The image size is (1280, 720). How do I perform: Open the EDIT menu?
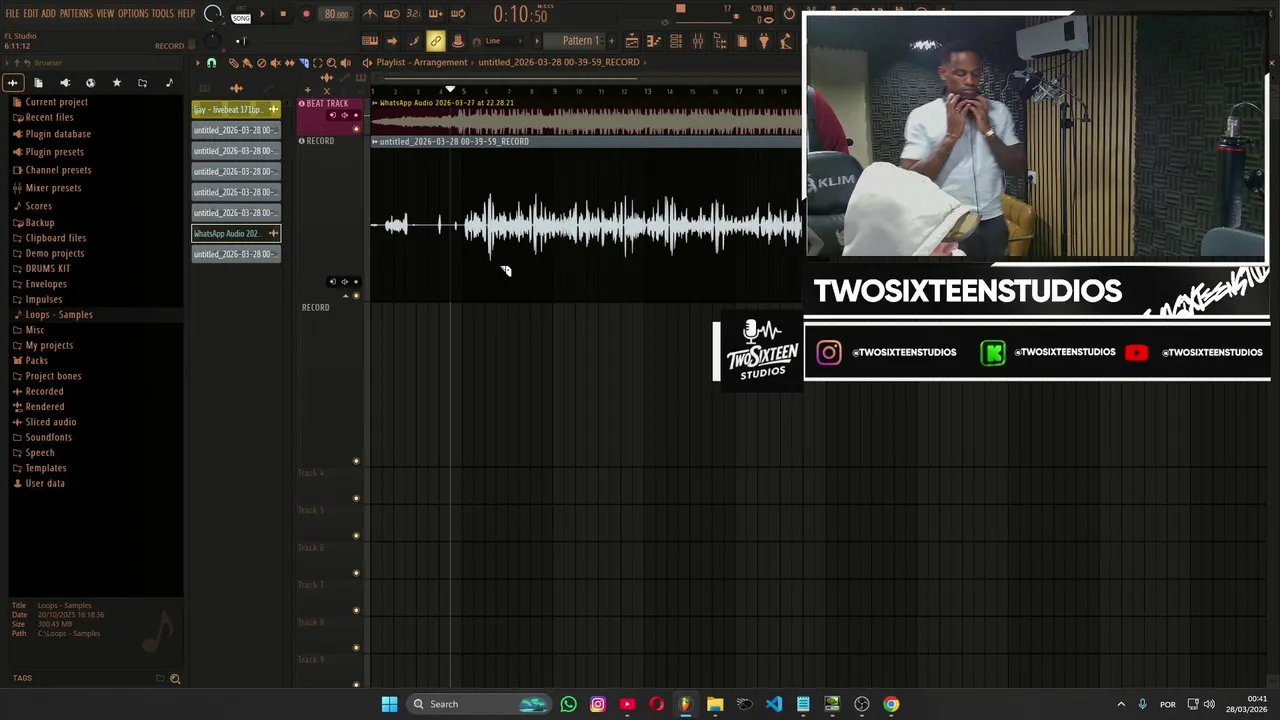click(30, 13)
